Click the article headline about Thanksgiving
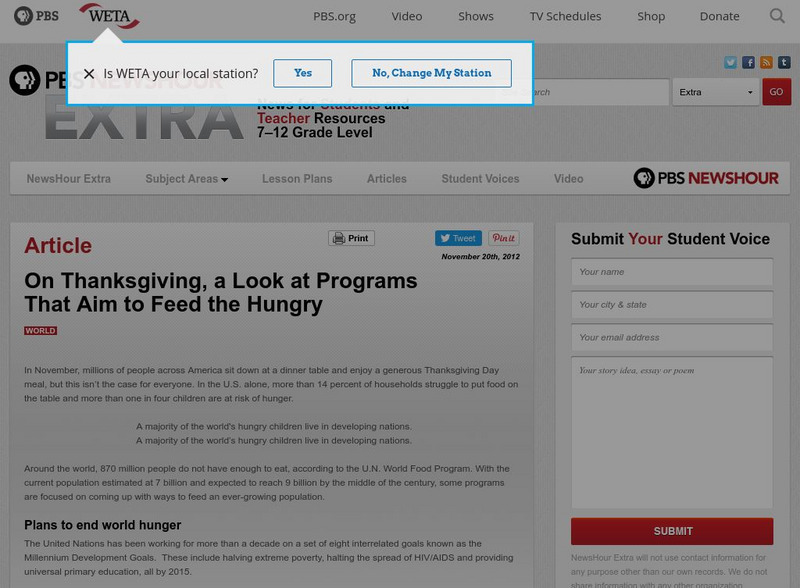Image resolution: width=800 pixels, height=588 pixels. click(220, 292)
